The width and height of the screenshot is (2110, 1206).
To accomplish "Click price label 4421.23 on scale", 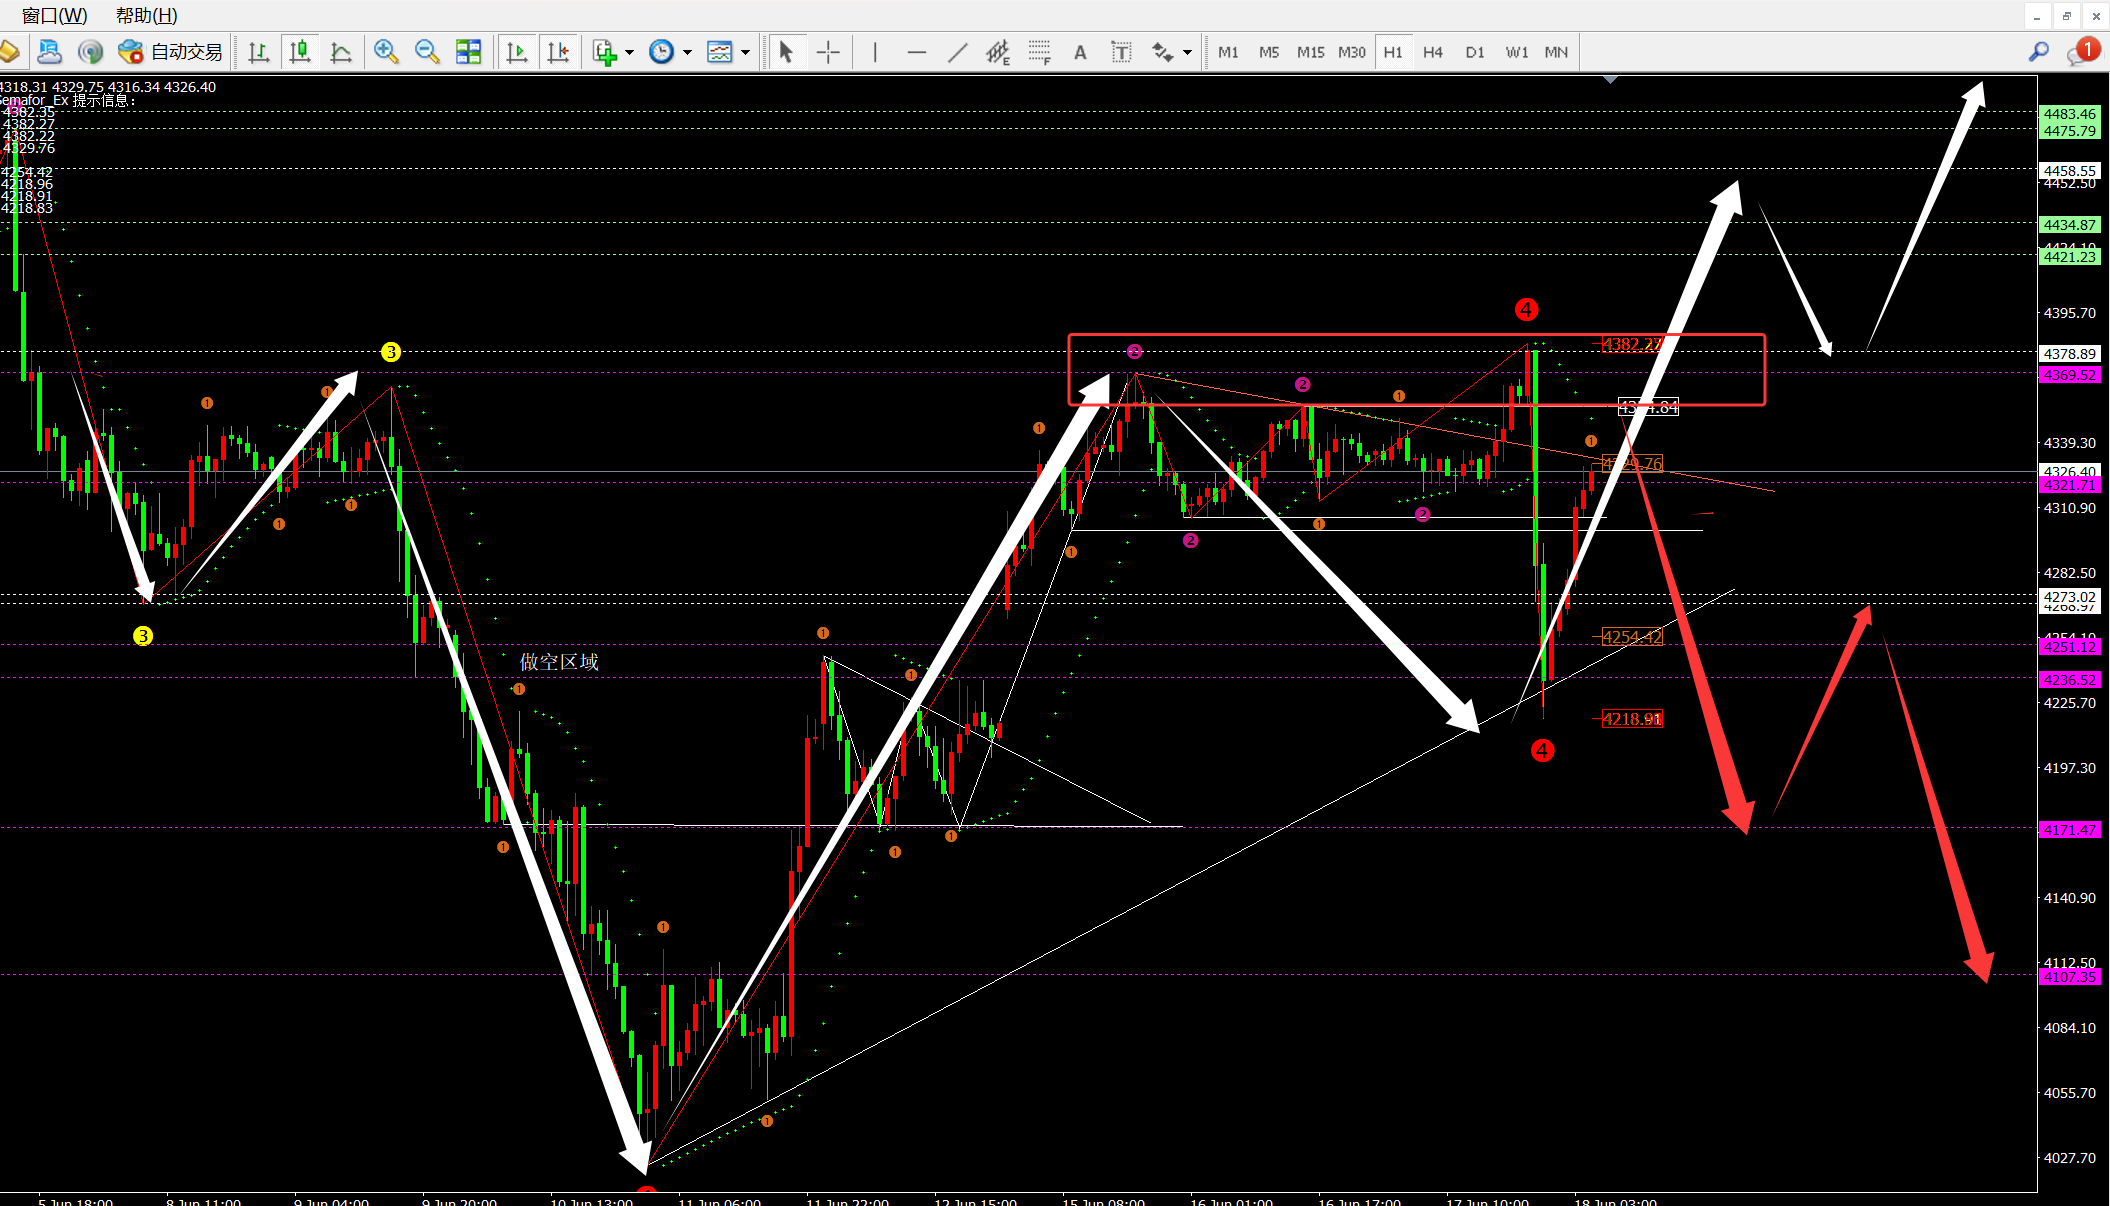I will coord(2070,257).
